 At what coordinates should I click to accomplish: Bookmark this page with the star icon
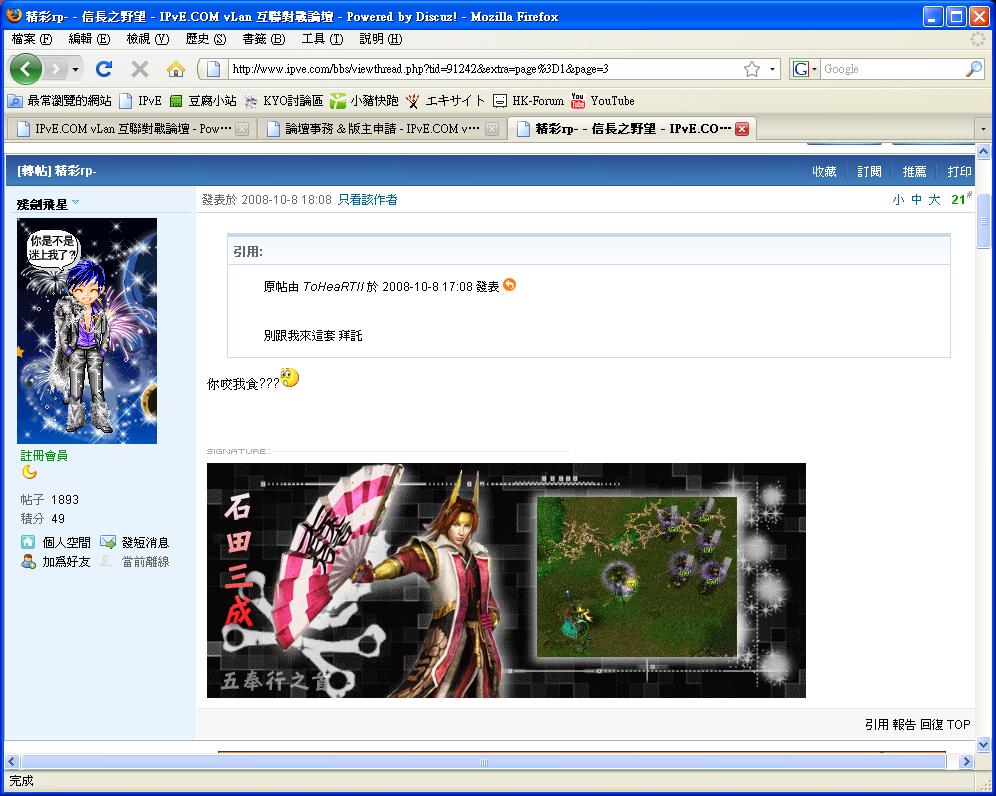coord(752,69)
